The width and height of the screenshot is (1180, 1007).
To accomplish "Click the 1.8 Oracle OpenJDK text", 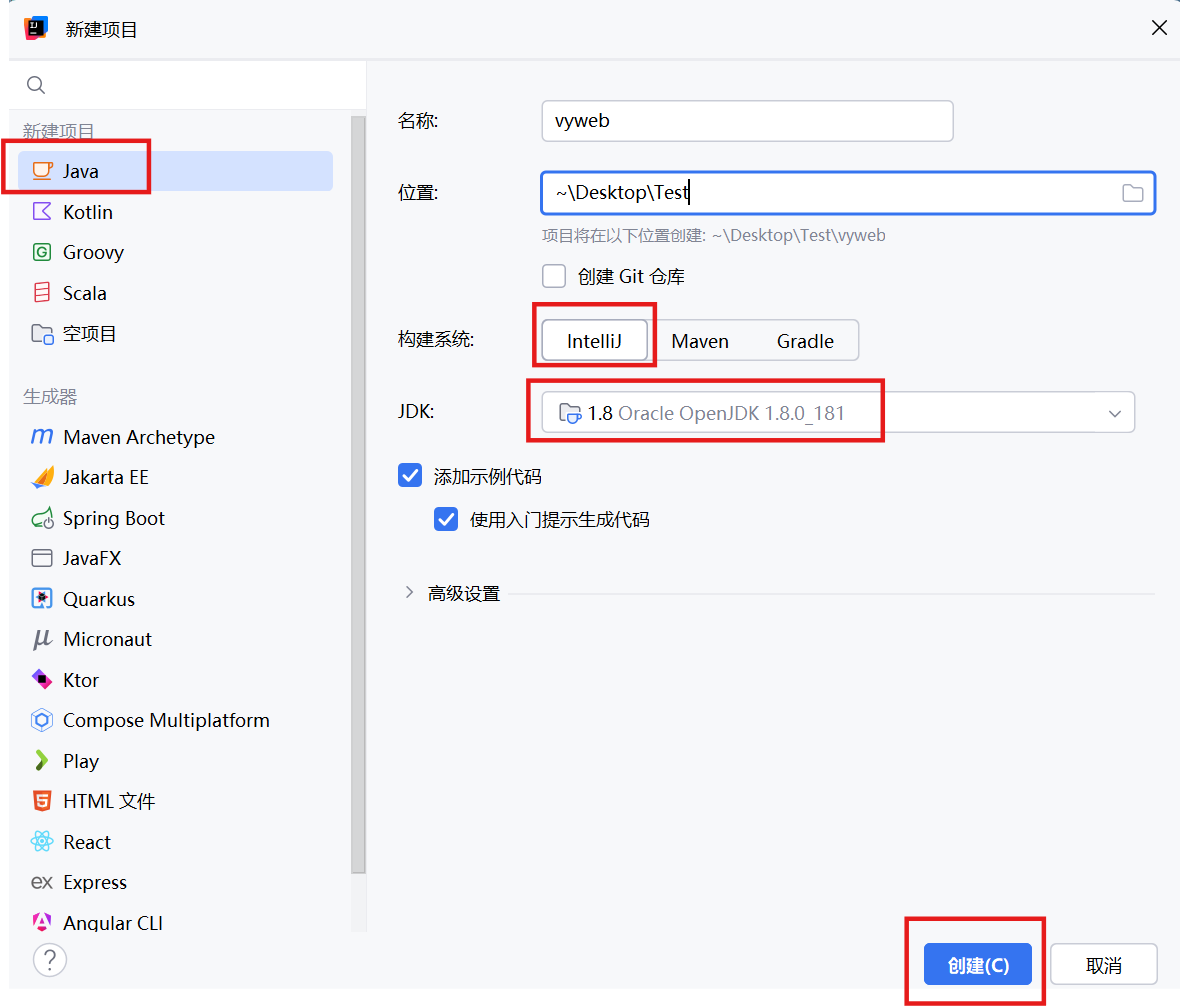I will click(716, 413).
